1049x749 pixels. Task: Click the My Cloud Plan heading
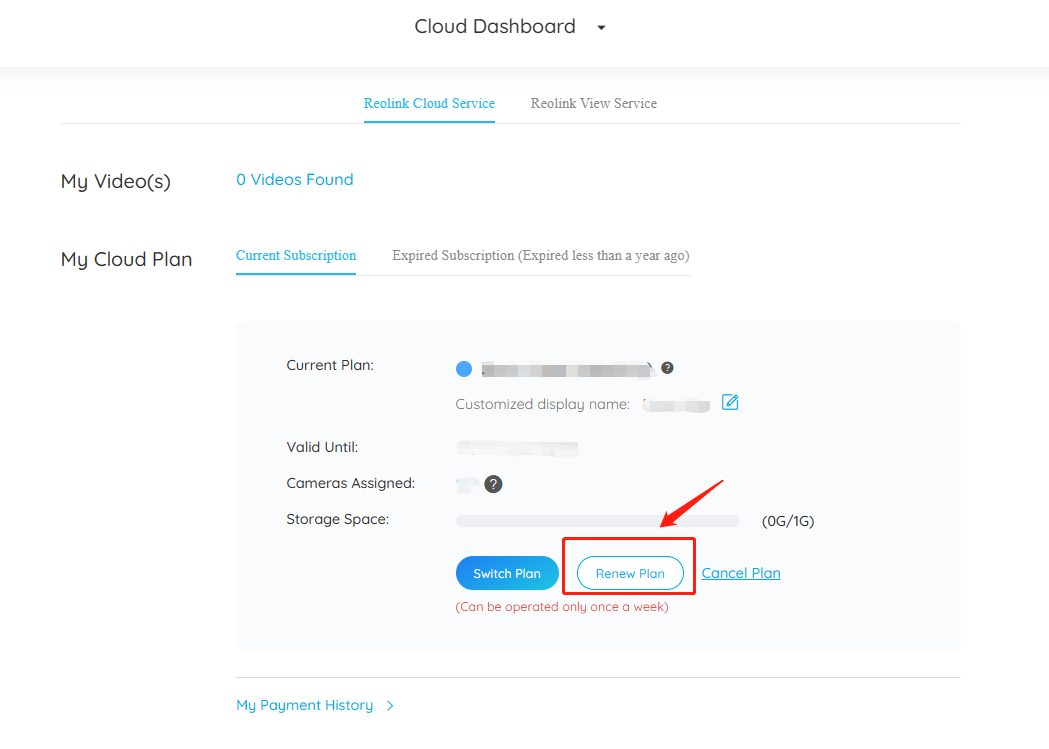click(x=126, y=259)
